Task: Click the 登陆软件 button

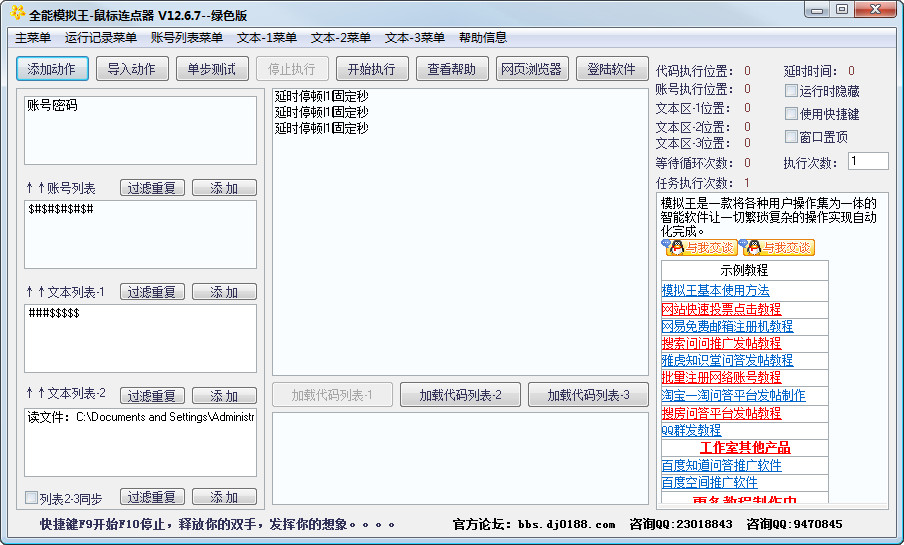Action: click(612, 69)
